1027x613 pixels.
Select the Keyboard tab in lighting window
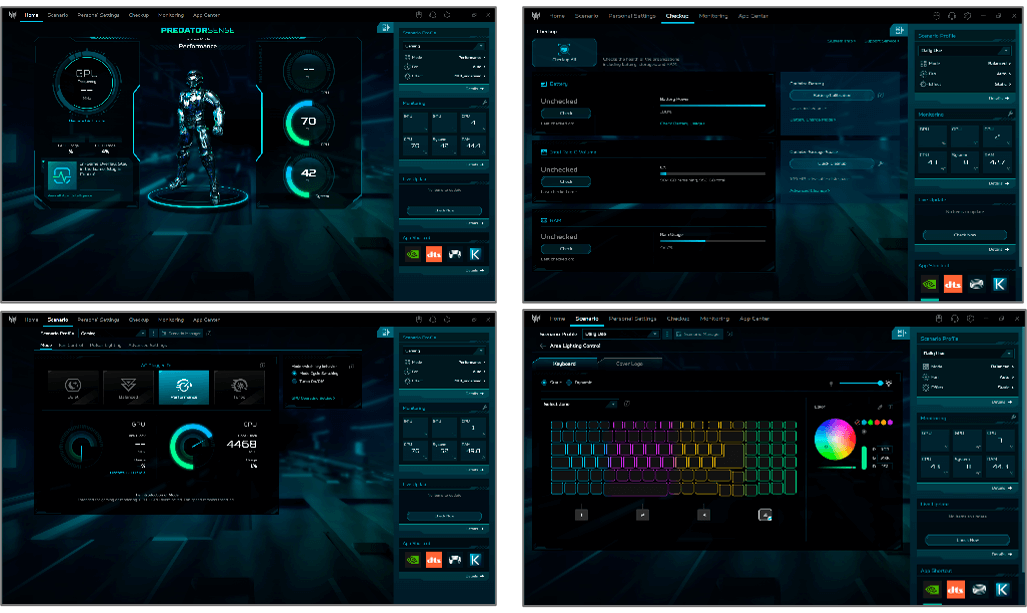point(565,363)
